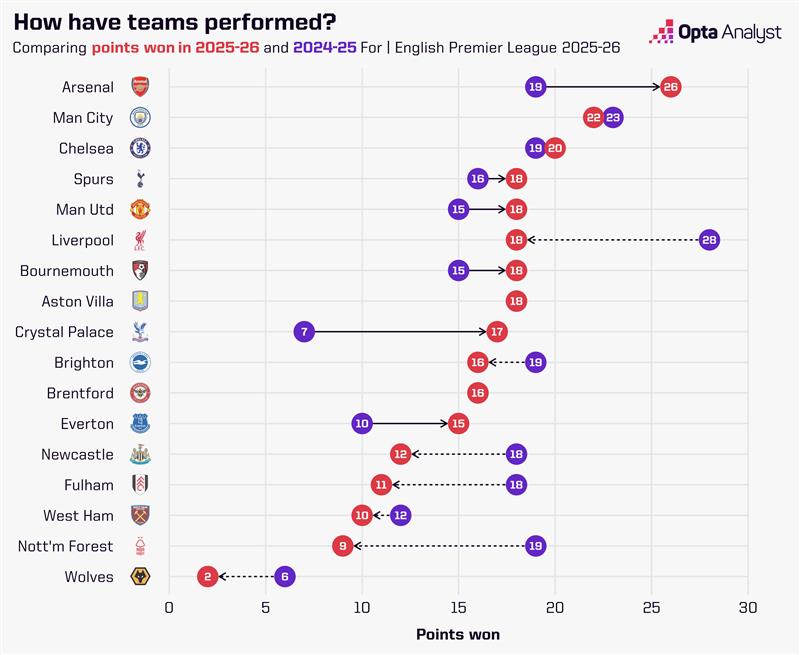Select the Chelsea badge icon
Viewport: 800px width, 655px height.
(140, 148)
